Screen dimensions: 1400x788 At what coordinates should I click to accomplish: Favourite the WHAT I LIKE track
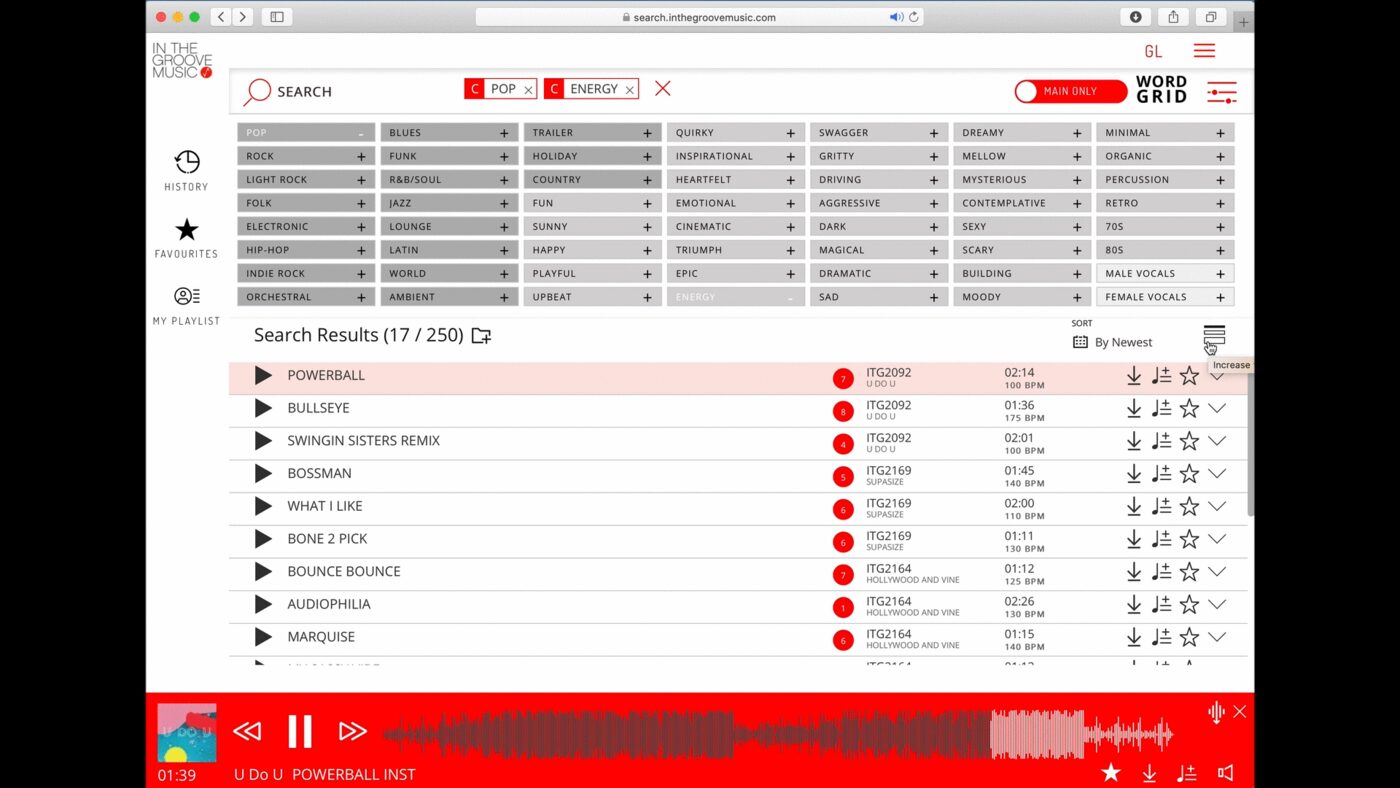click(1189, 506)
